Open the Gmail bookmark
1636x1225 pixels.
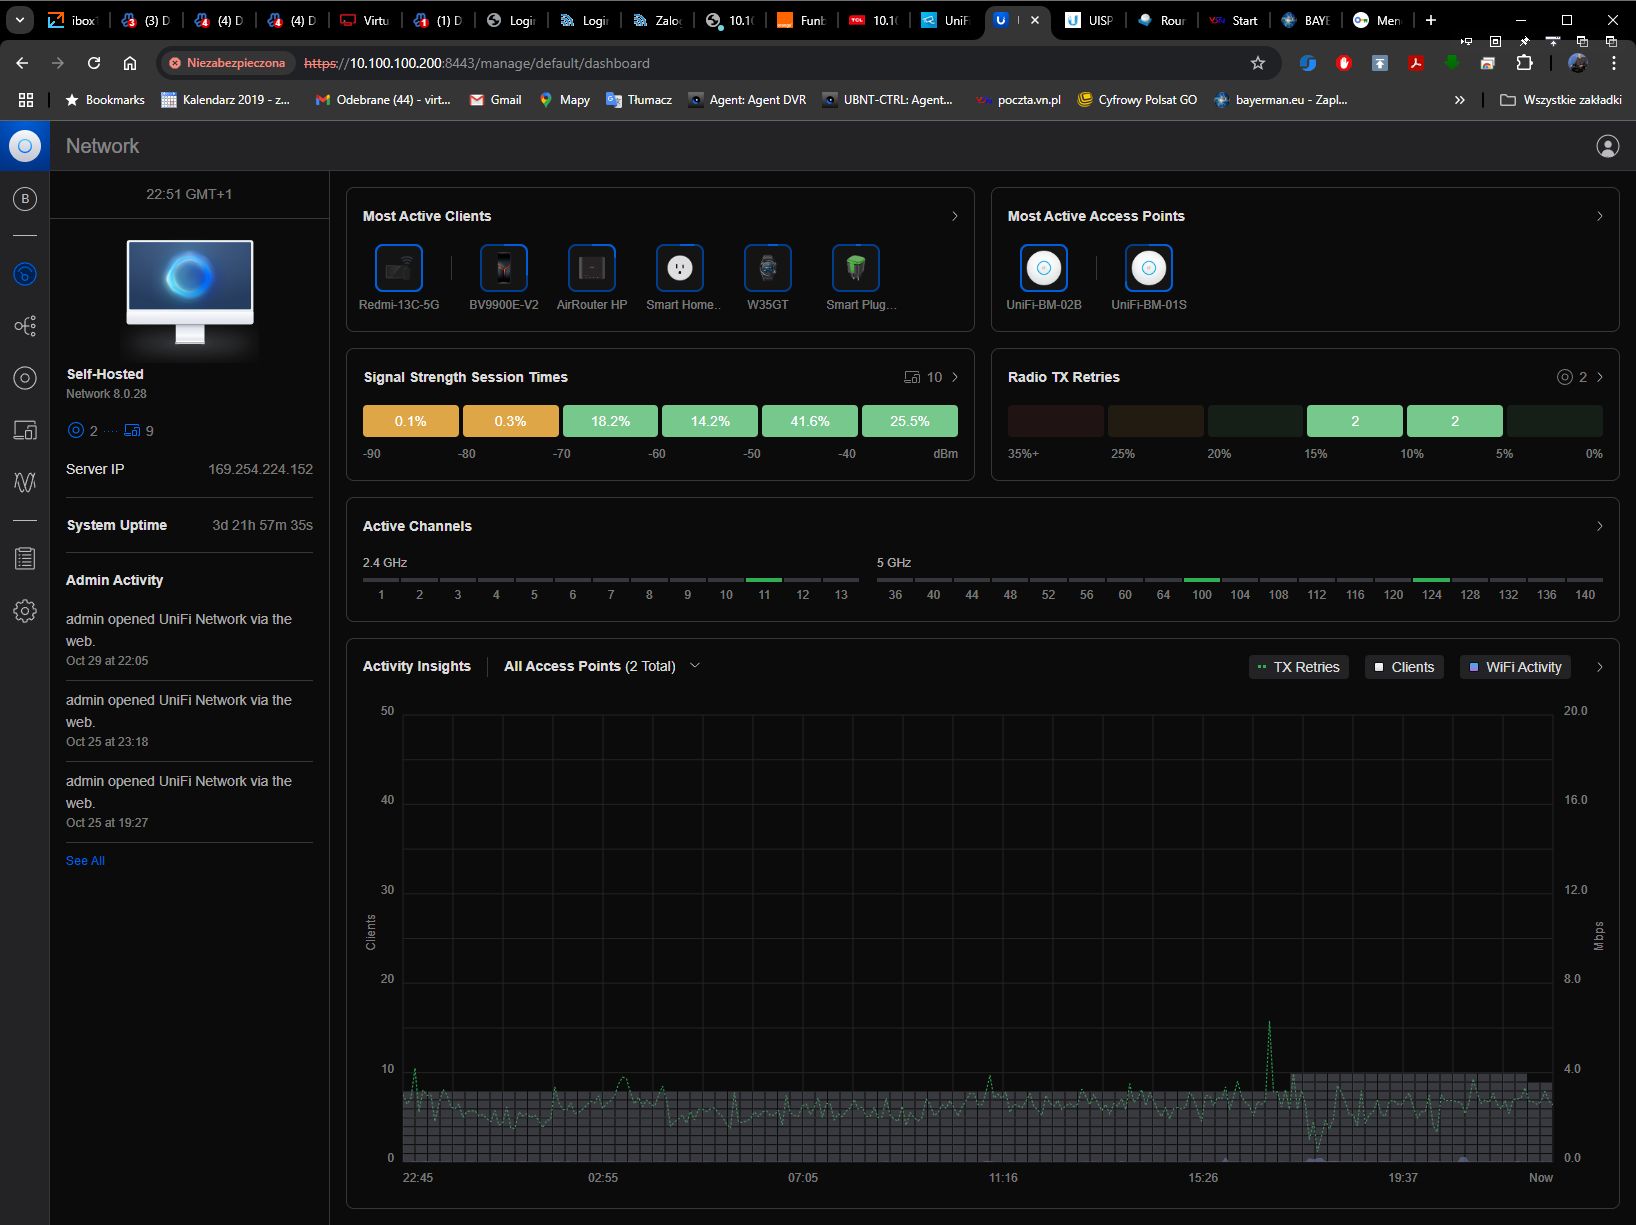tap(495, 100)
